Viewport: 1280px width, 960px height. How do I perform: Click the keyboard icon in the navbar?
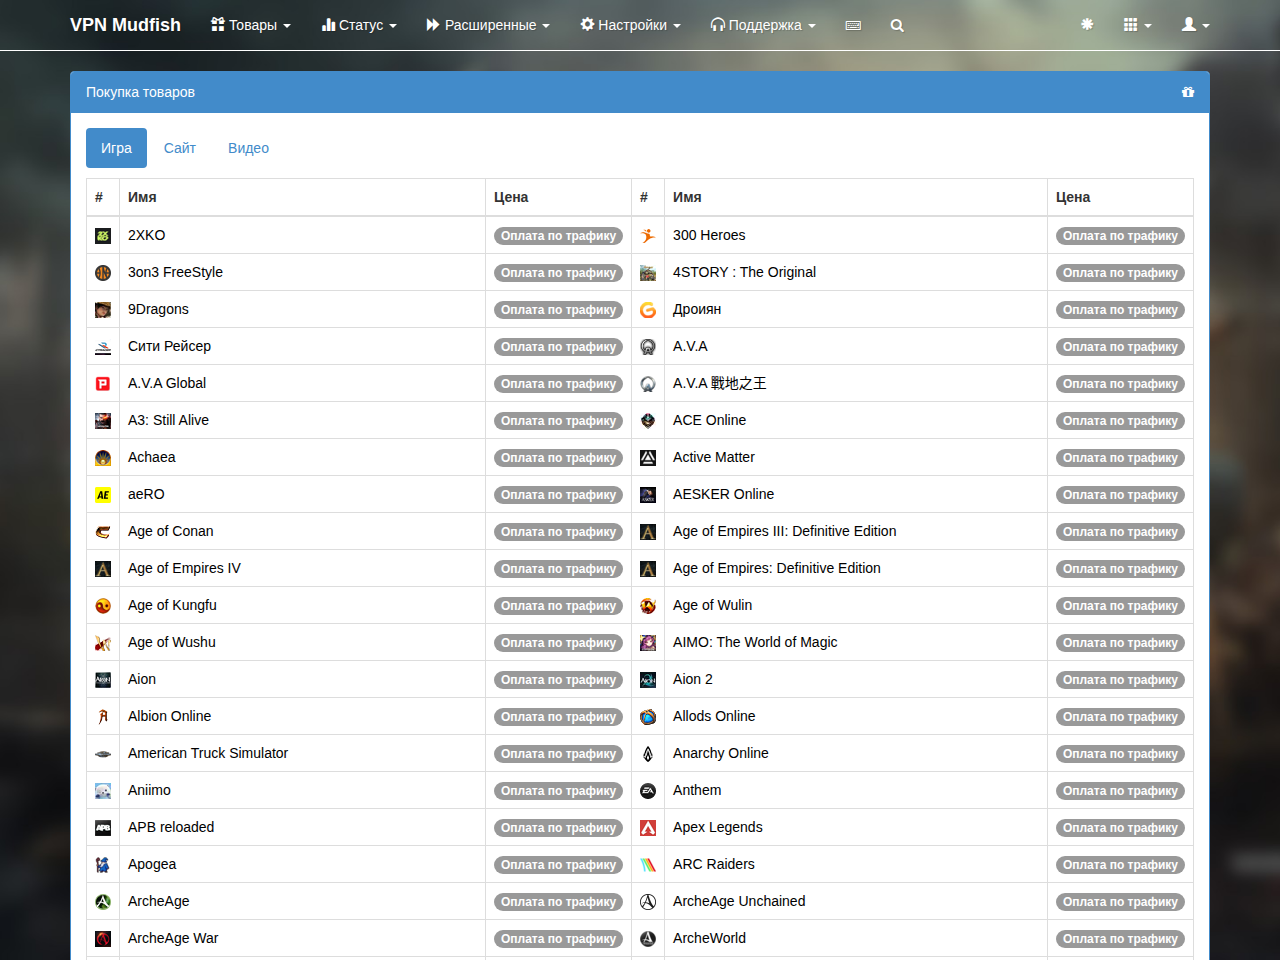[853, 25]
